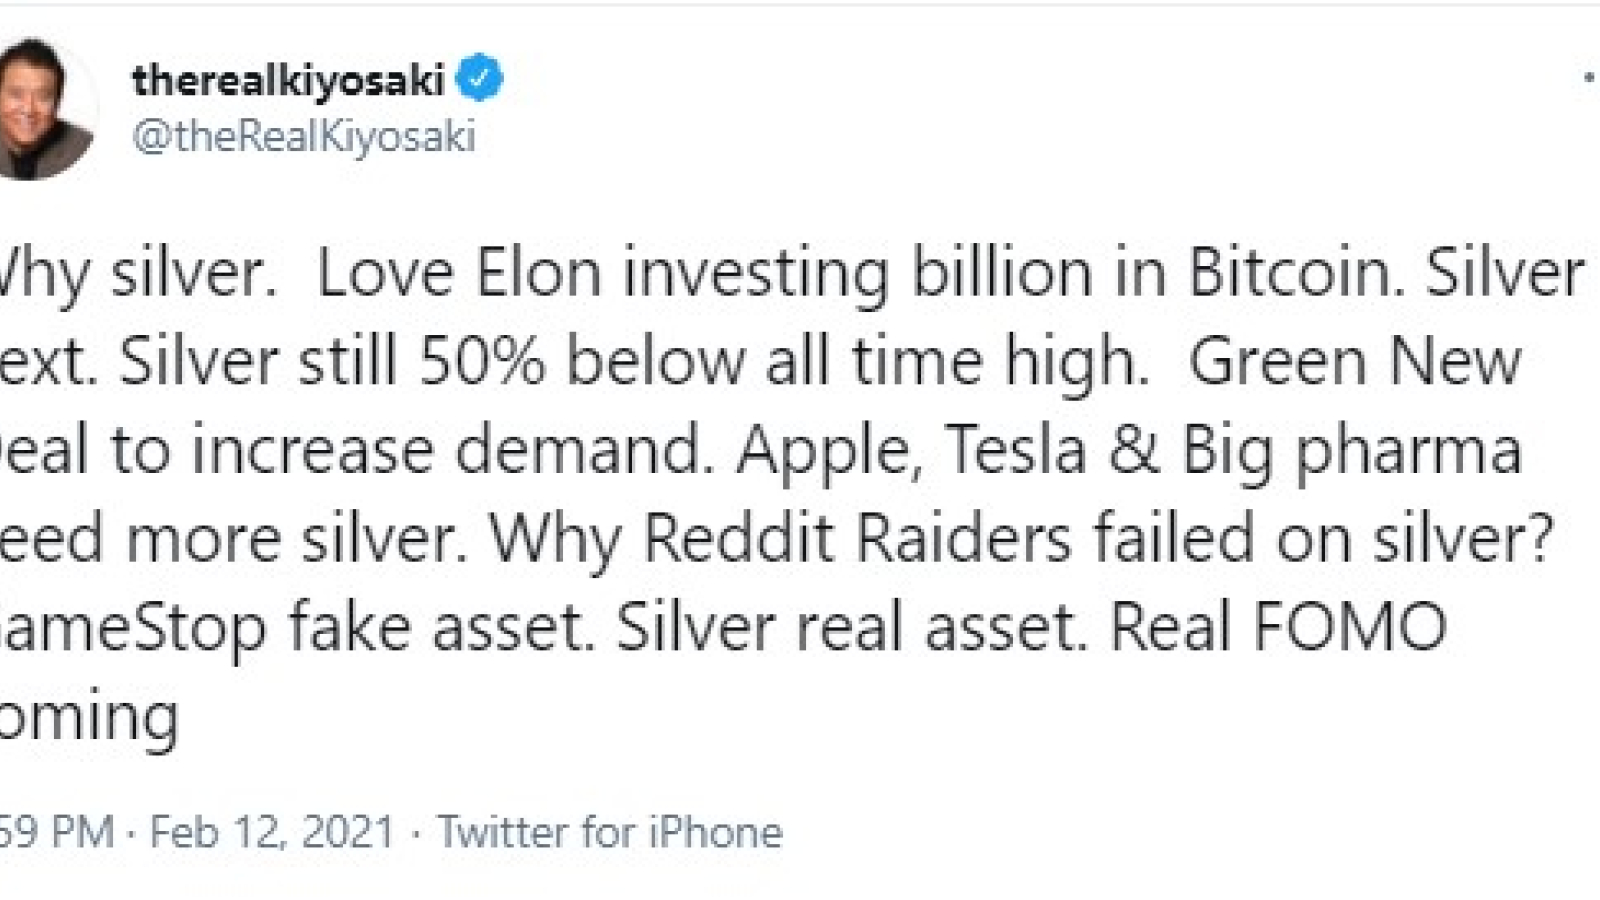The image size is (1600, 900).
Task: Open the Twitter for iPhone source link
Action: tap(610, 832)
